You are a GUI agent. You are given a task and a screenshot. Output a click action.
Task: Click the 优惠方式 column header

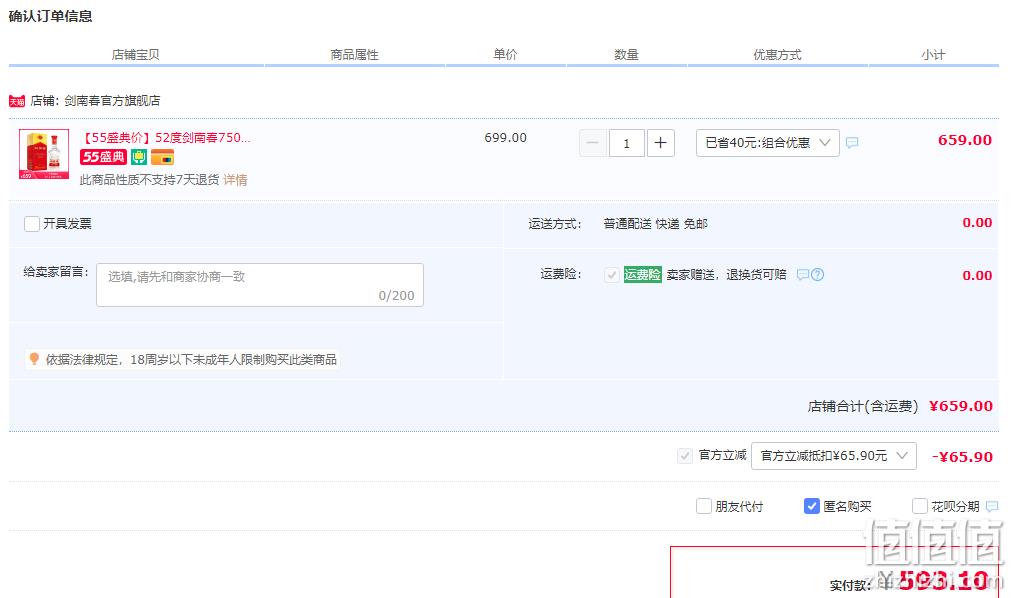pos(777,55)
